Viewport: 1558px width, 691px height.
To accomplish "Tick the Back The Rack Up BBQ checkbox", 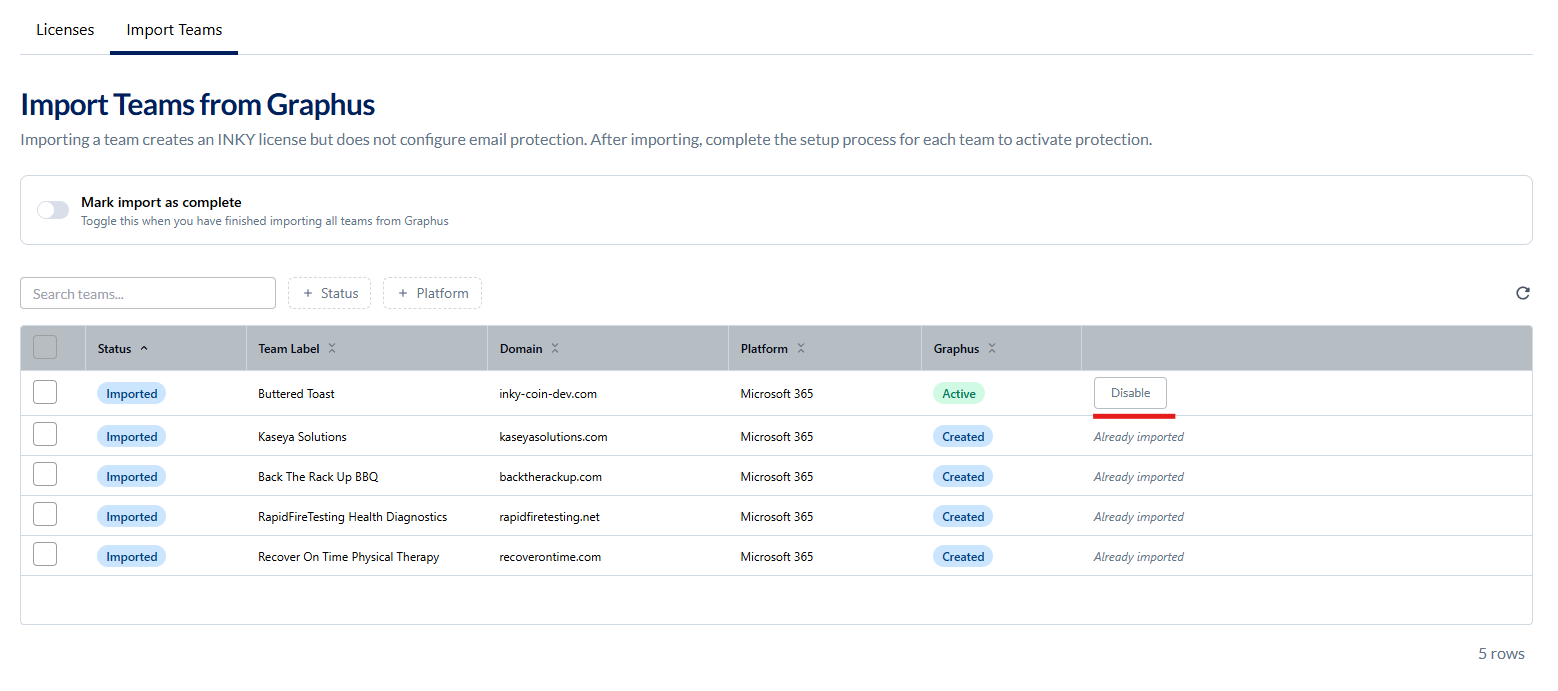I will click(45, 475).
